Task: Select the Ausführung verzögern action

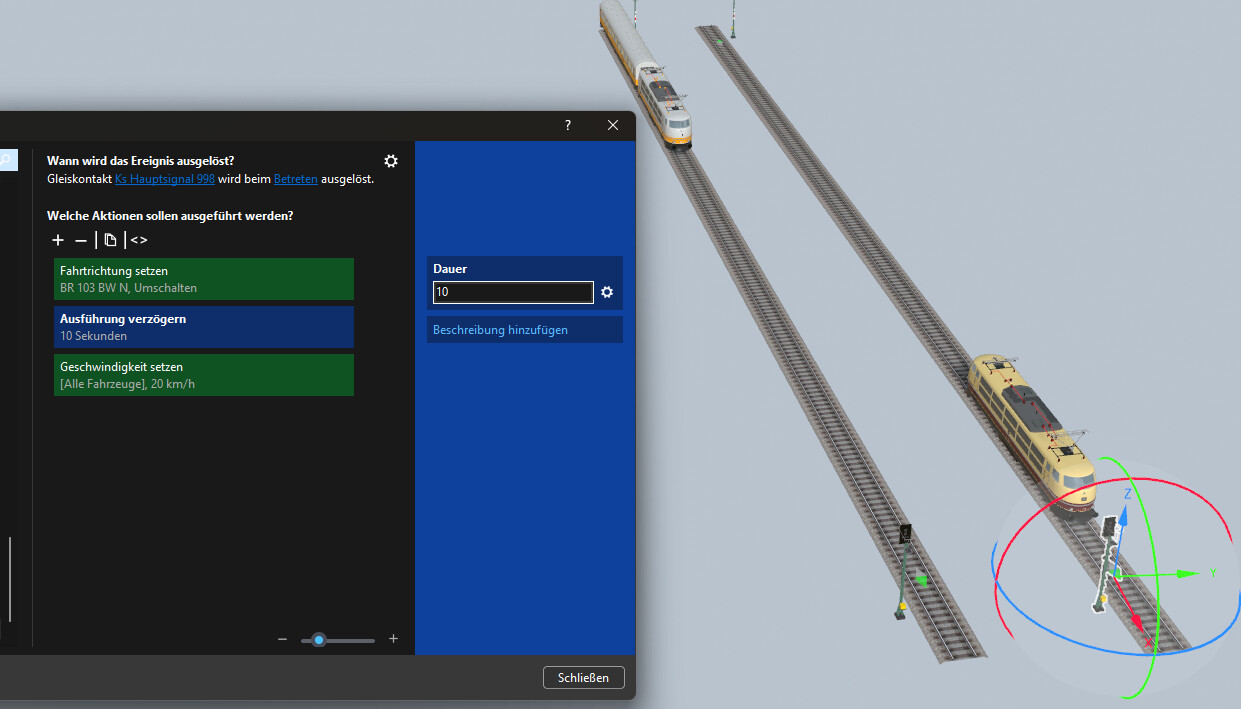Action: (204, 327)
